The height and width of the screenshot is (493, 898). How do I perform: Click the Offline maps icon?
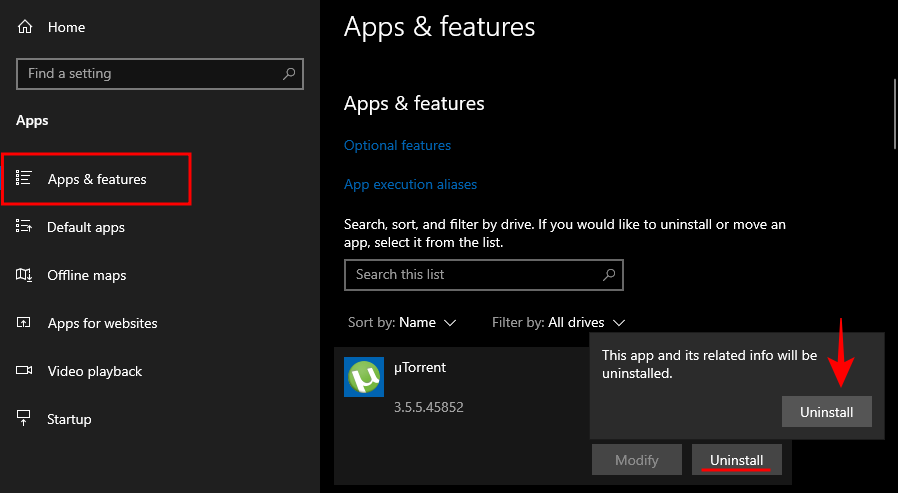[25, 275]
